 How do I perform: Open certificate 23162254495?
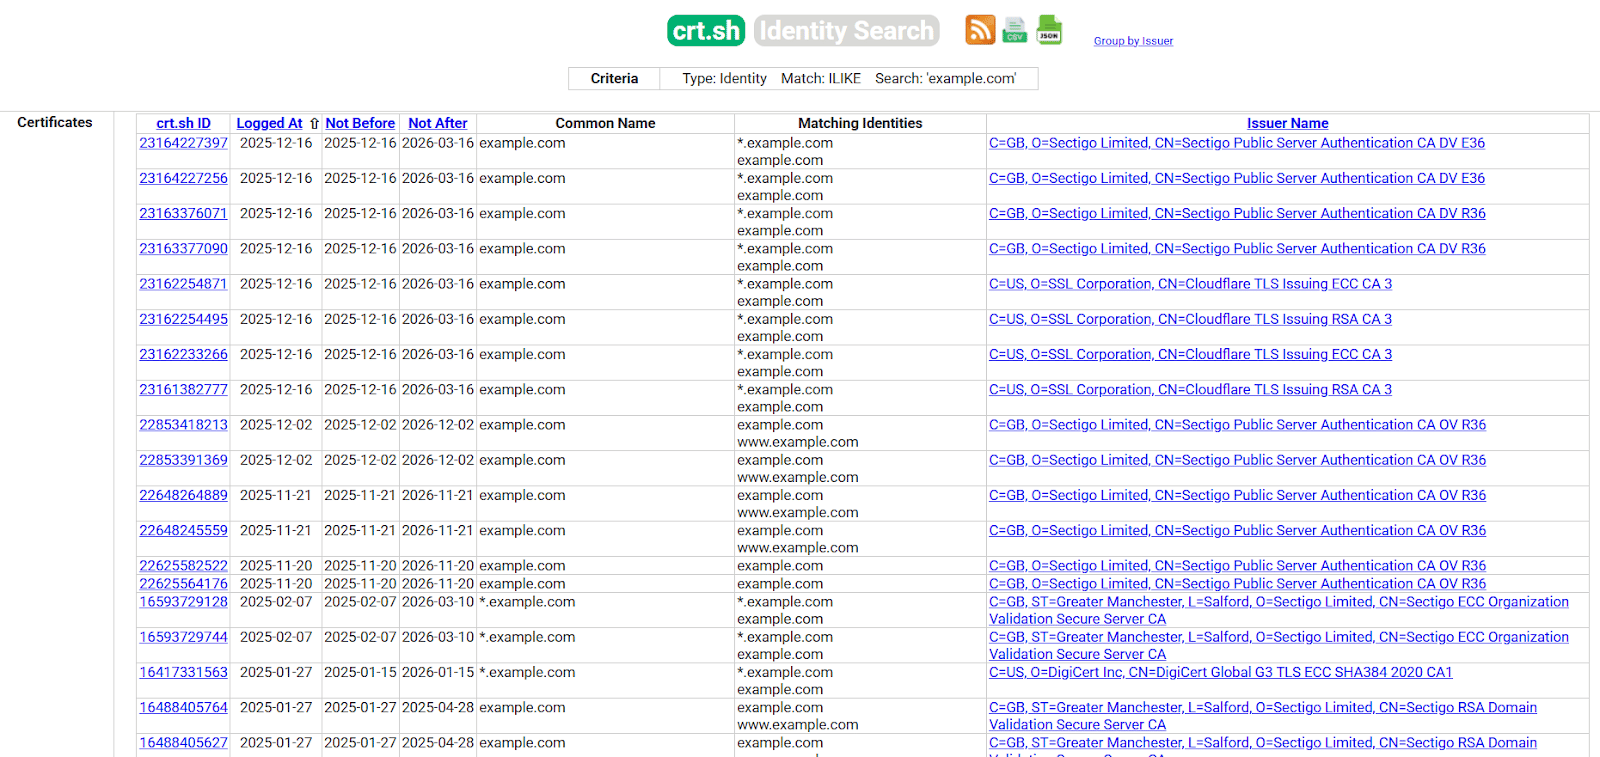pos(183,319)
